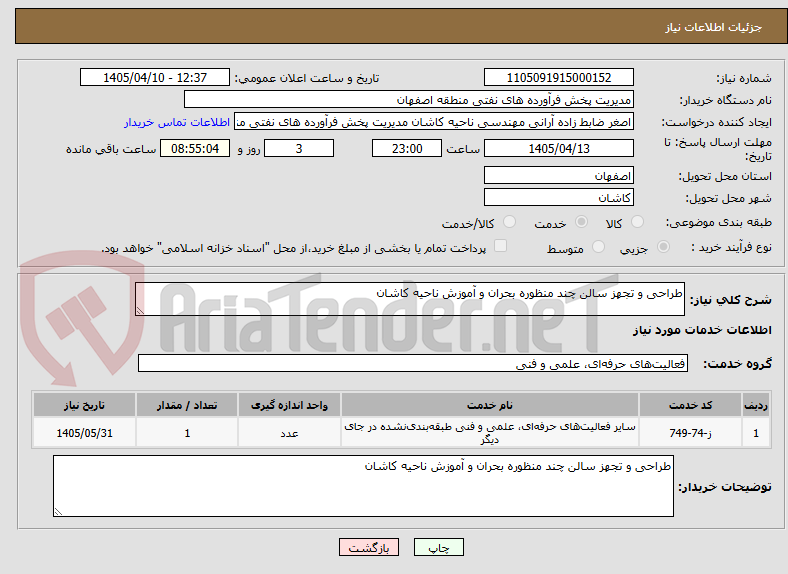Click the گروه خدمت label
The height and width of the screenshot is (574, 788).
point(737,364)
